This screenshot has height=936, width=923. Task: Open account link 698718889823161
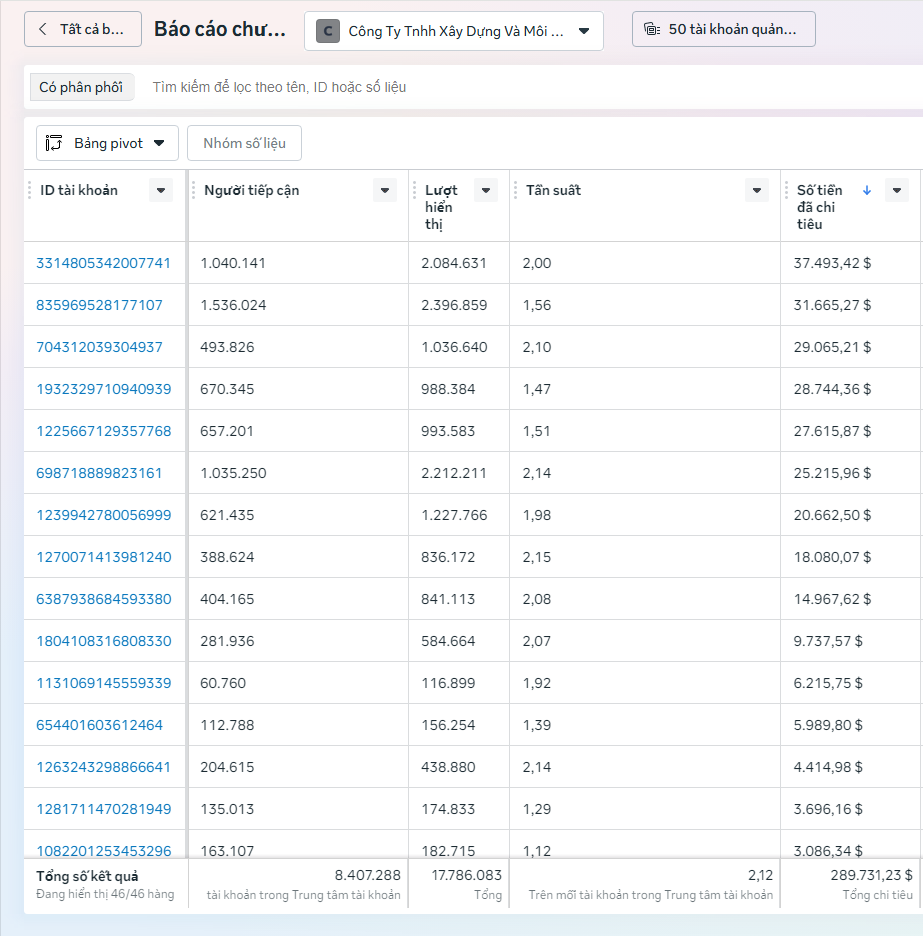(x=99, y=473)
